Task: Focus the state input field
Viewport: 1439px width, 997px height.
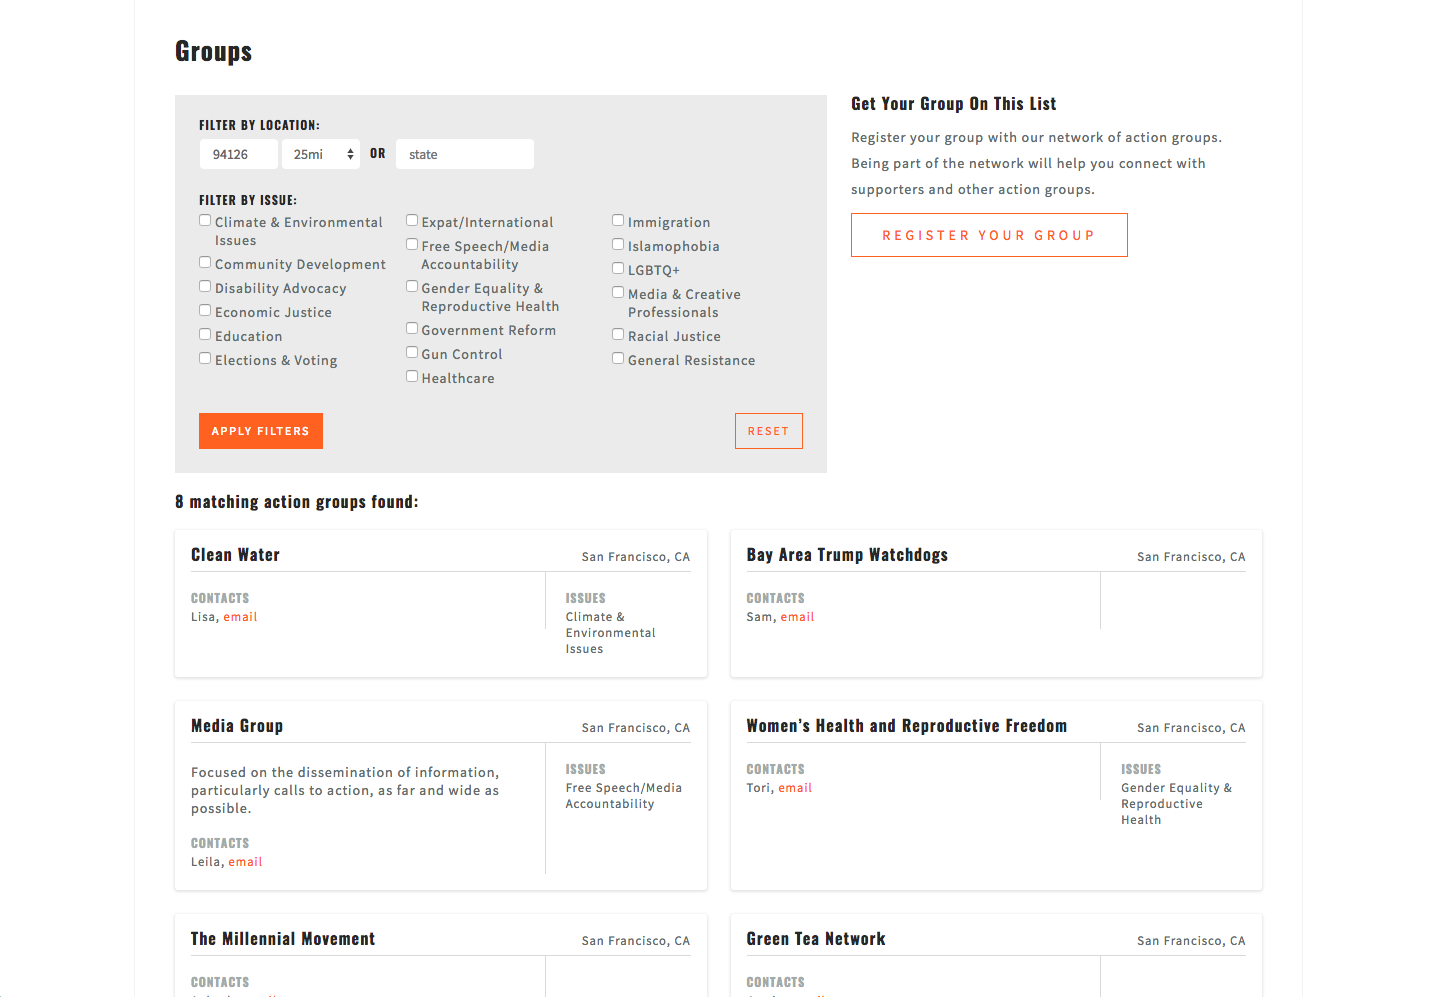Action: click(x=465, y=154)
